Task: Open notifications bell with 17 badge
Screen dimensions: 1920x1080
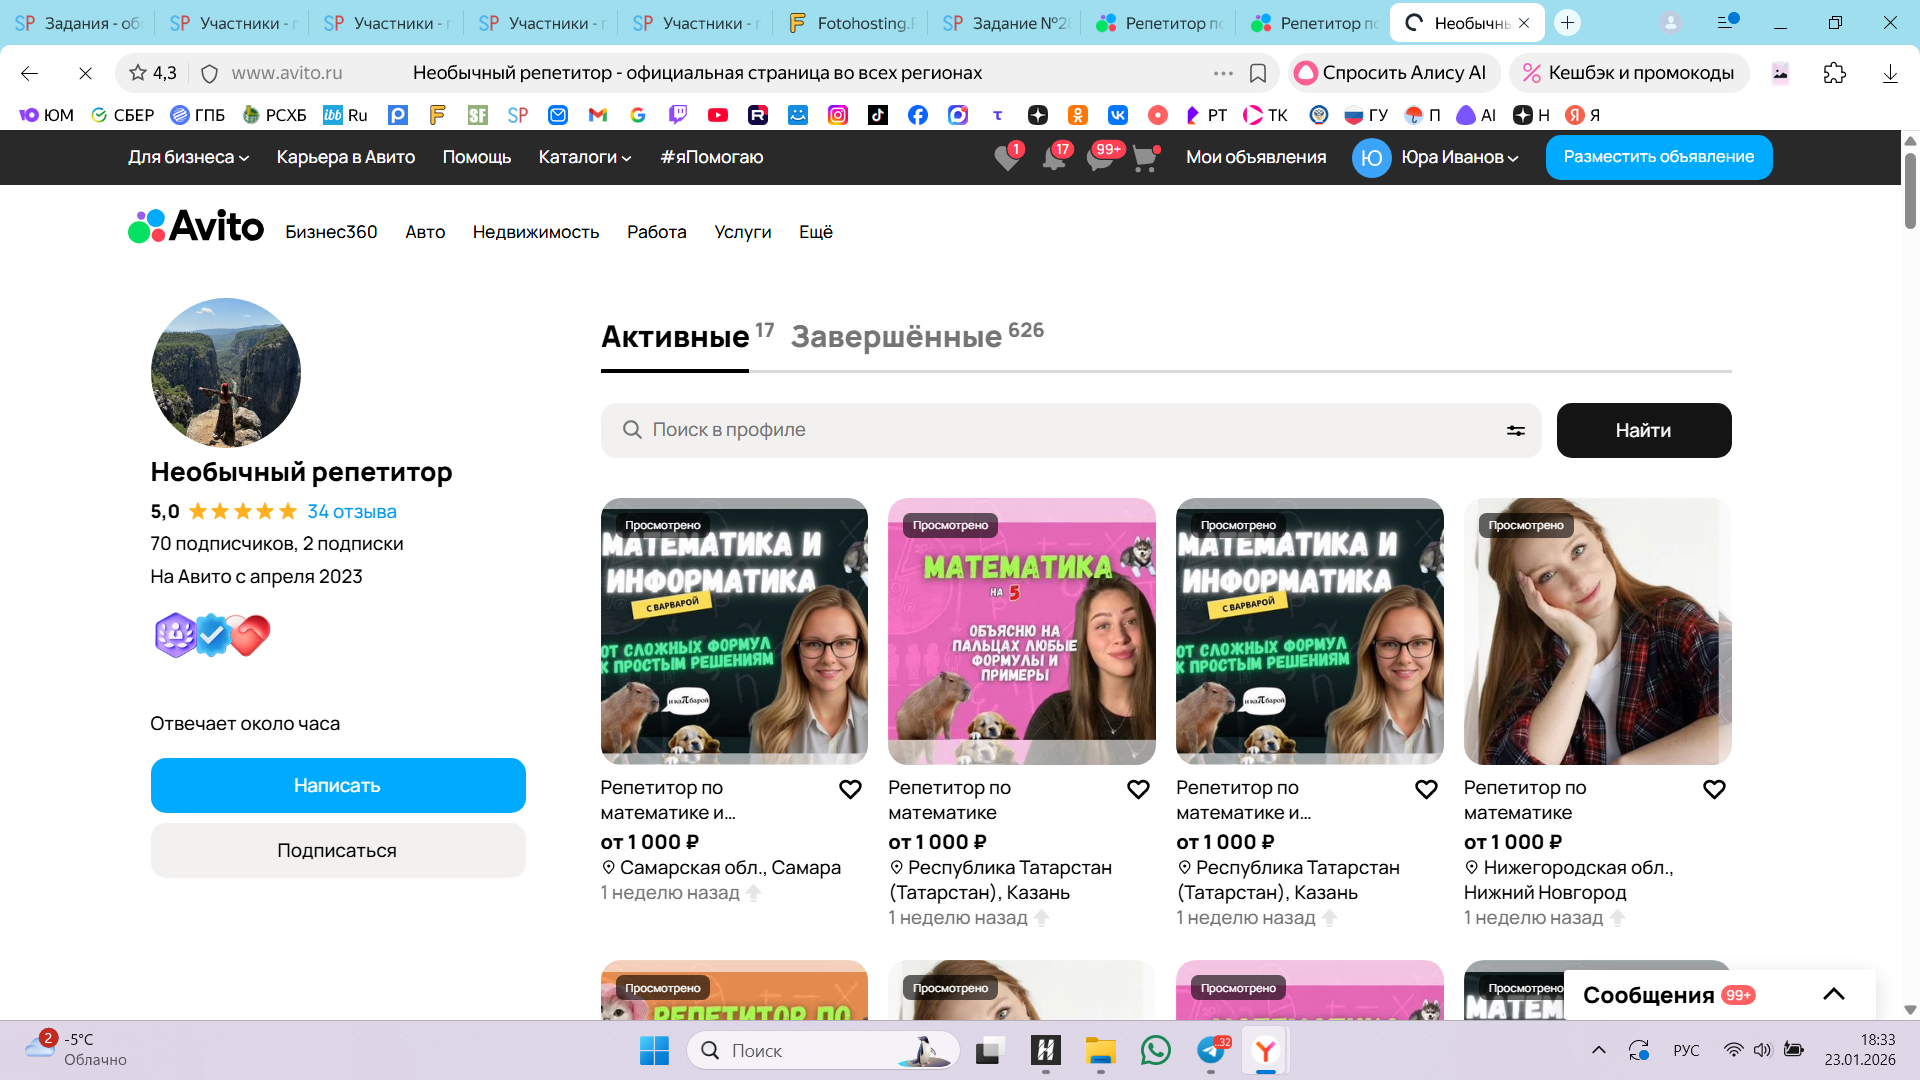Action: coord(1053,158)
